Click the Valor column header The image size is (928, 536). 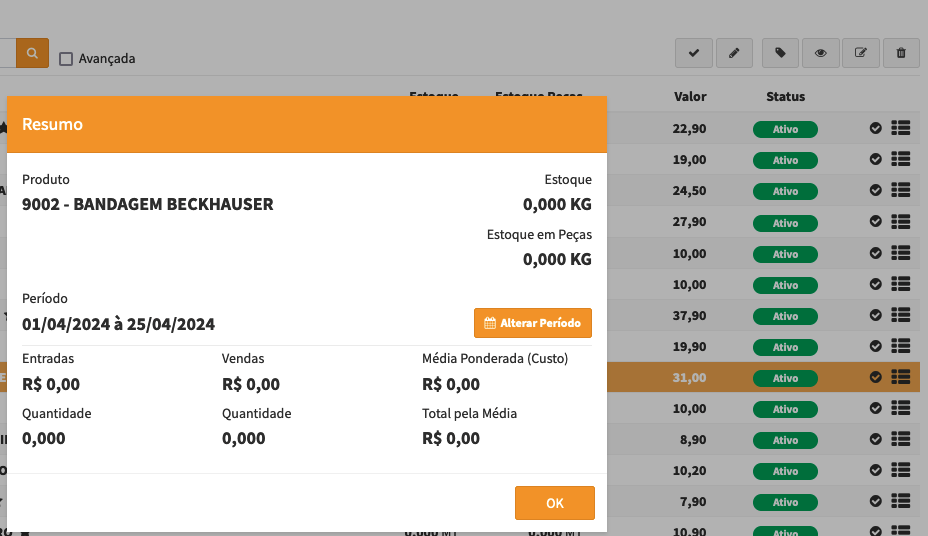pyautogui.click(x=690, y=97)
